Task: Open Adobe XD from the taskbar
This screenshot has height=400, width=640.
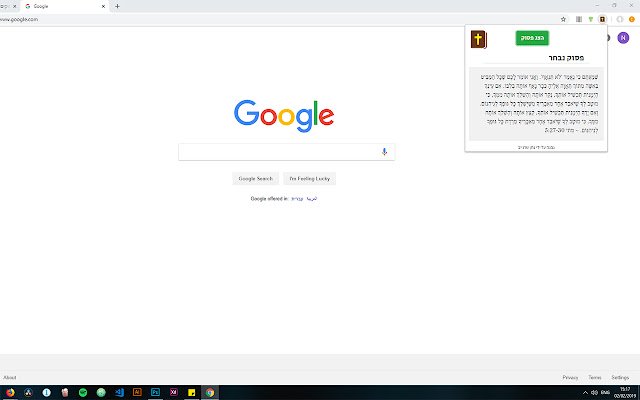Action: pyautogui.click(x=173, y=393)
